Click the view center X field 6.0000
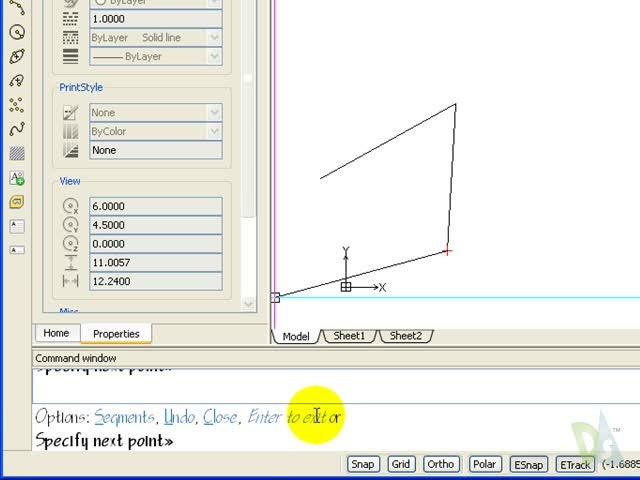640x480 pixels. 156,206
